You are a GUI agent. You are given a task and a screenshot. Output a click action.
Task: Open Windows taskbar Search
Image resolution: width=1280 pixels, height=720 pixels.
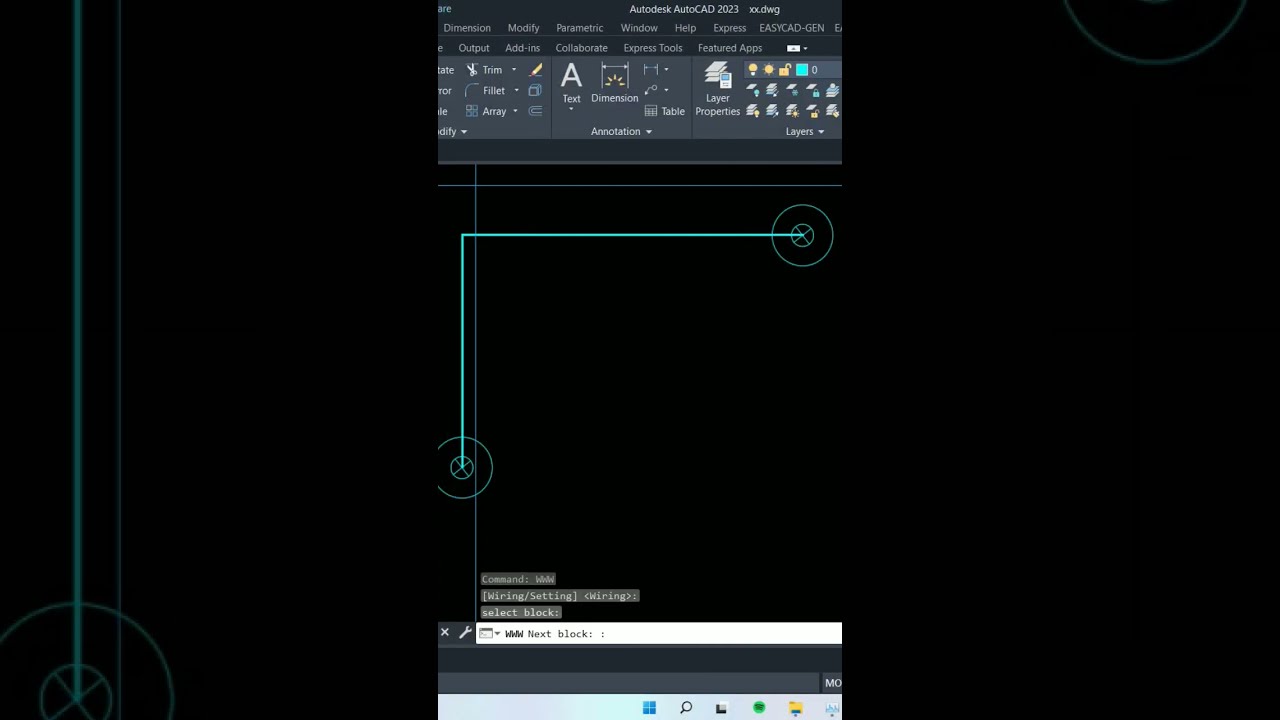pos(686,708)
